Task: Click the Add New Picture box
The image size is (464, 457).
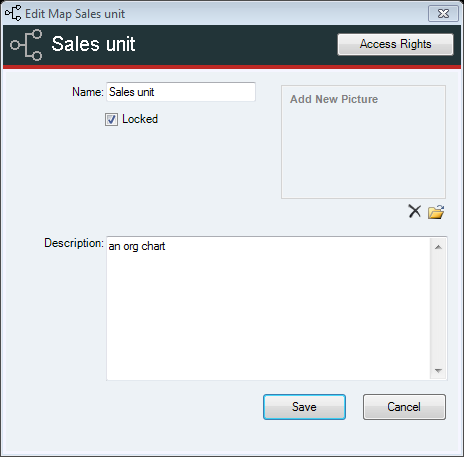Action: (x=363, y=142)
